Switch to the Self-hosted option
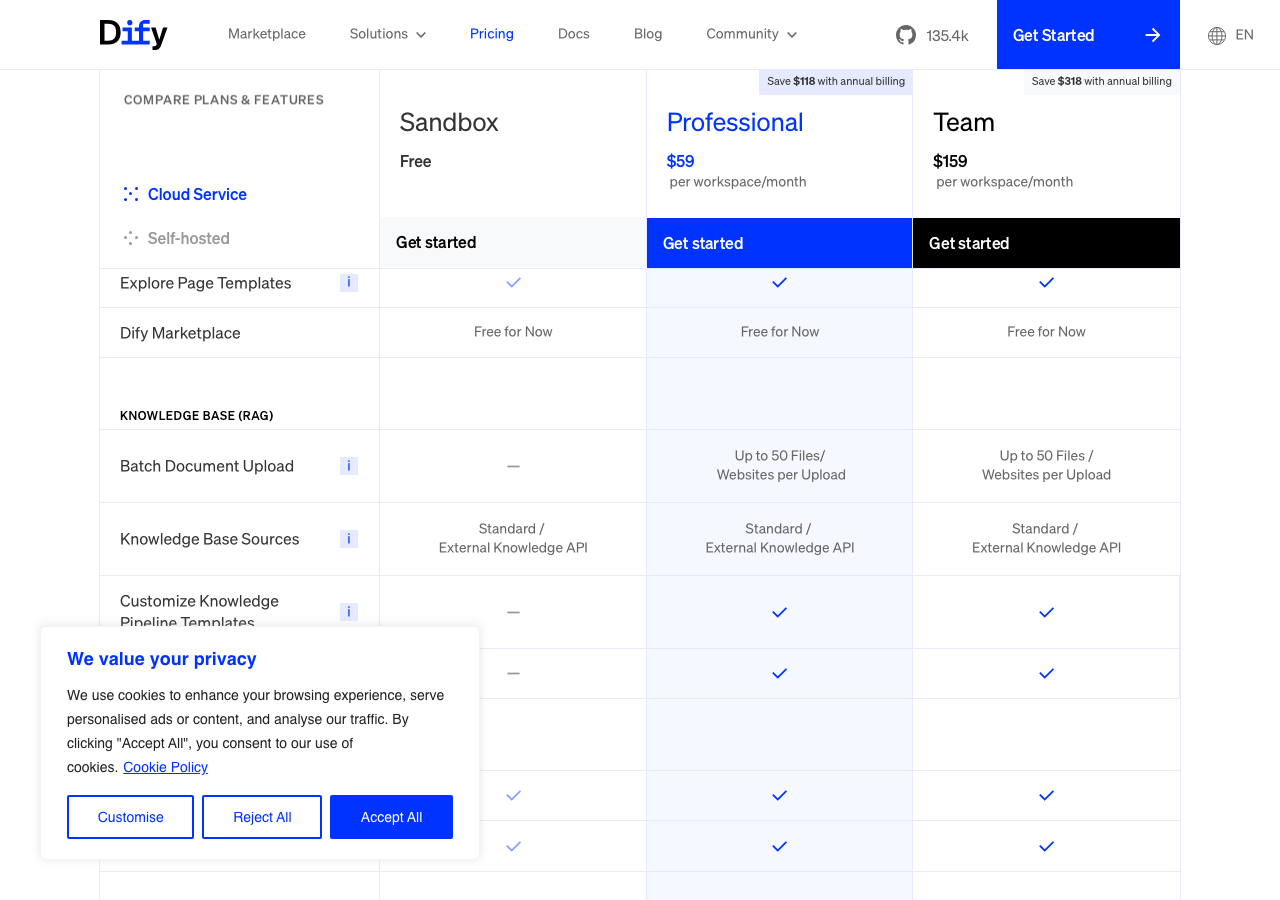 point(188,238)
